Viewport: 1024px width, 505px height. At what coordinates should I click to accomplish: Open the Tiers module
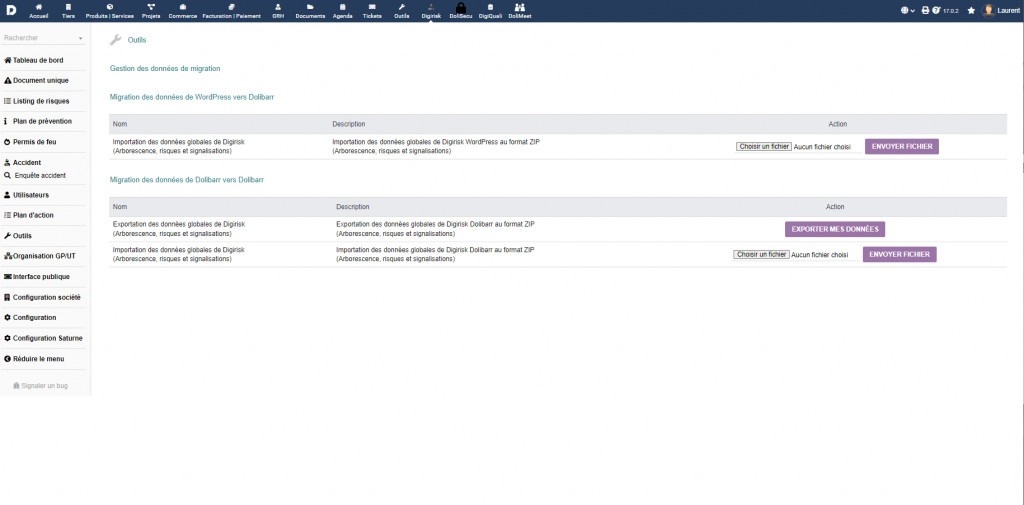click(x=68, y=10)
